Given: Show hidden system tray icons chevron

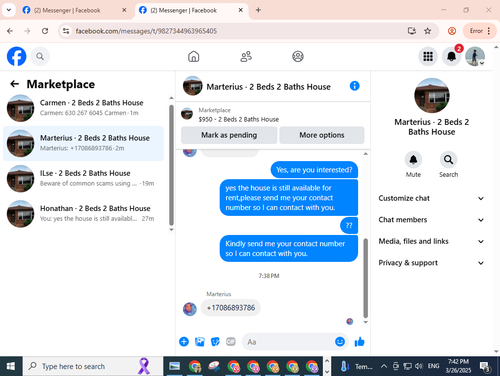Looking at the screenshot, I should tap(384, 366).
